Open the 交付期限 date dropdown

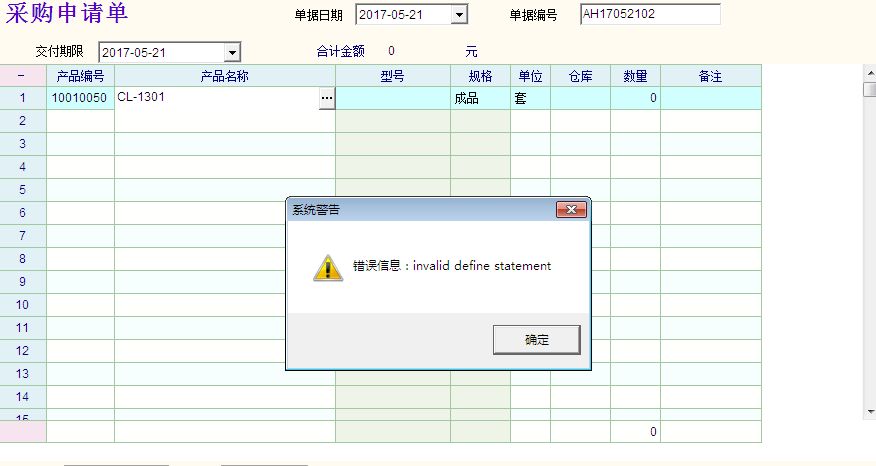[x=232, y=52]
